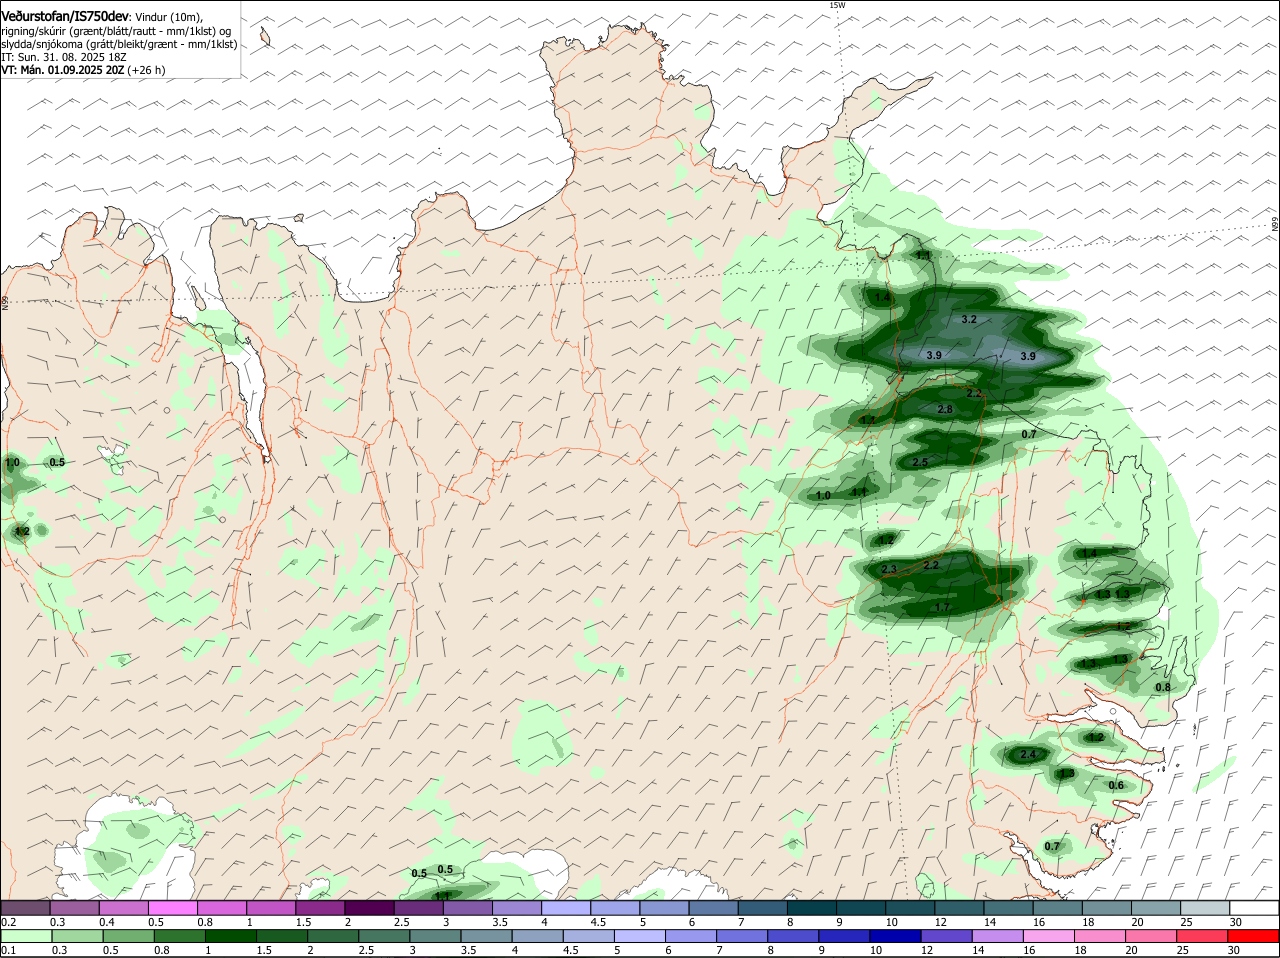Pick the light grey 25 swatch in upper legend row
The width and height of the screenshot is (1280, 958).
coord(1205,908)
